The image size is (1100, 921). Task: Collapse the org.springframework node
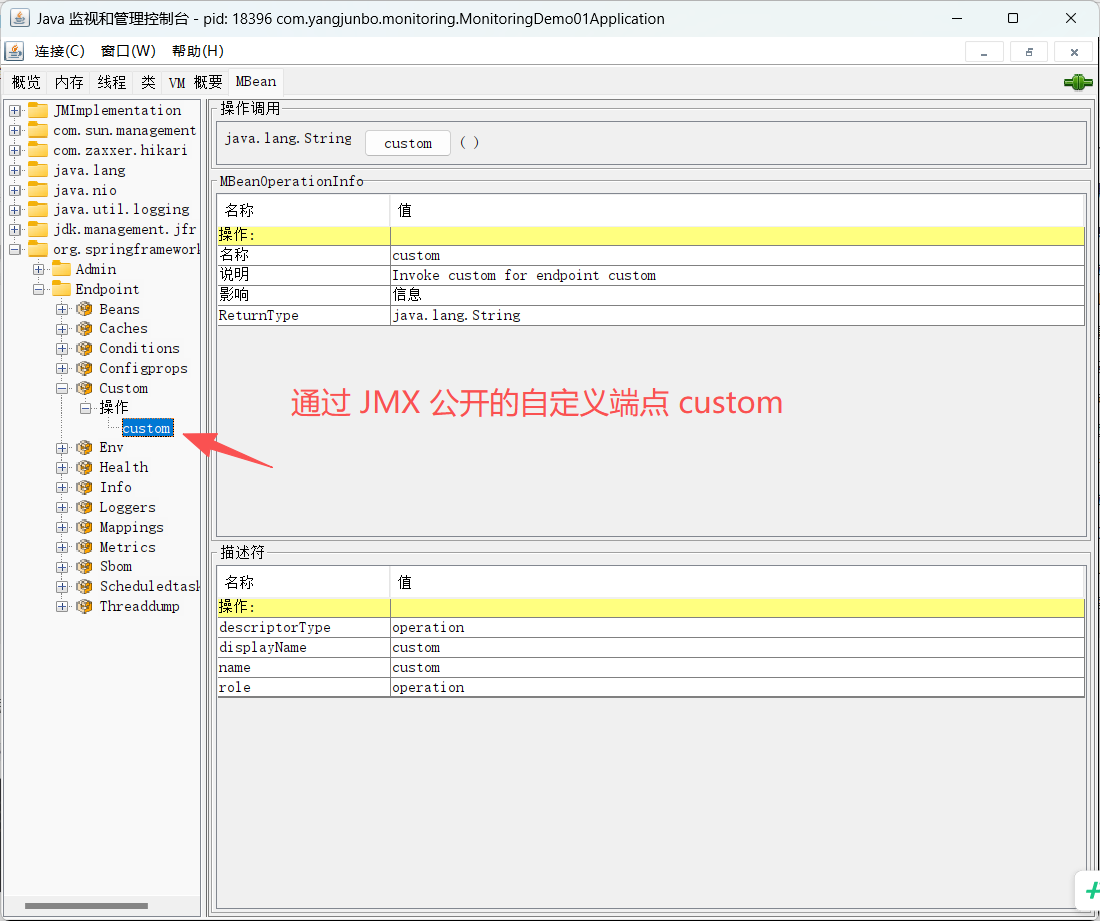click(x=14, y=249)
